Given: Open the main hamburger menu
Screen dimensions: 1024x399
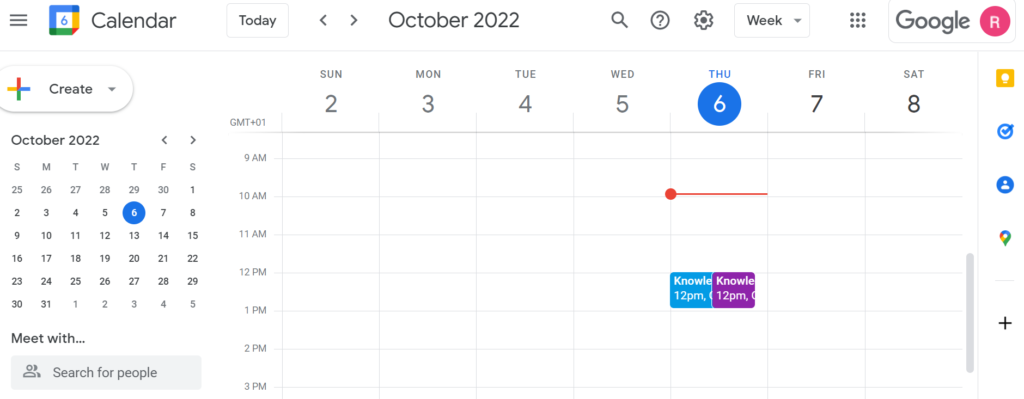Looking at the screenshot, I should click(18, 20).
